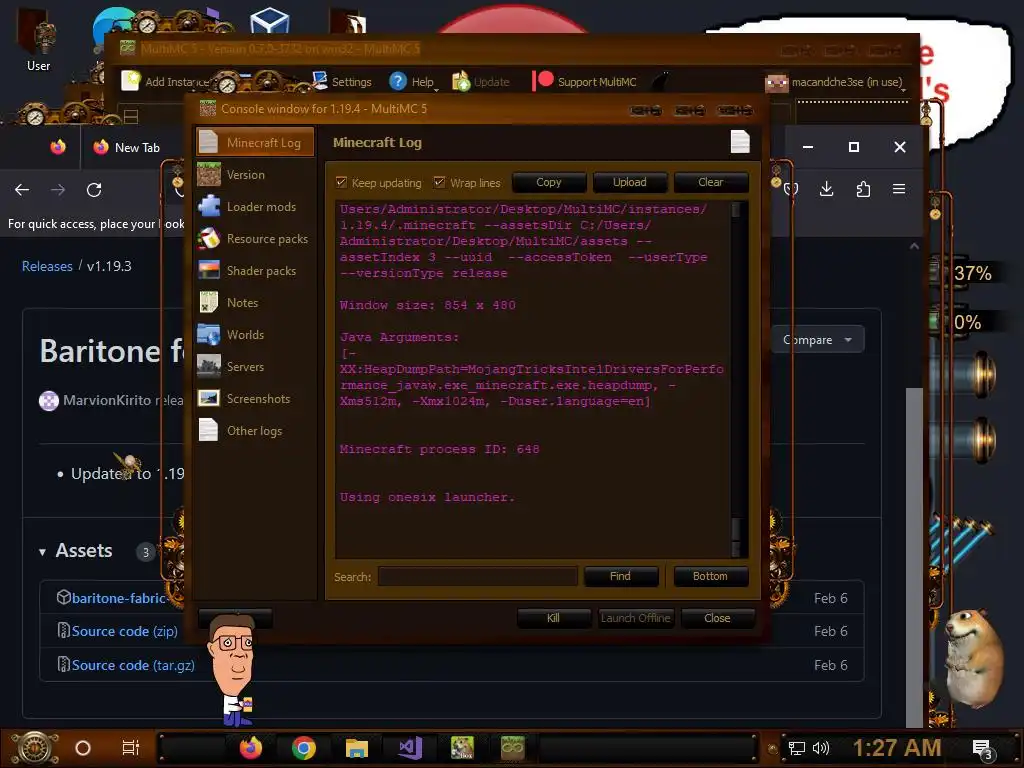Toggle the Keep updating checkbox
The width and height of the screenshot is (1024, 768).
(x=341, y=182)
